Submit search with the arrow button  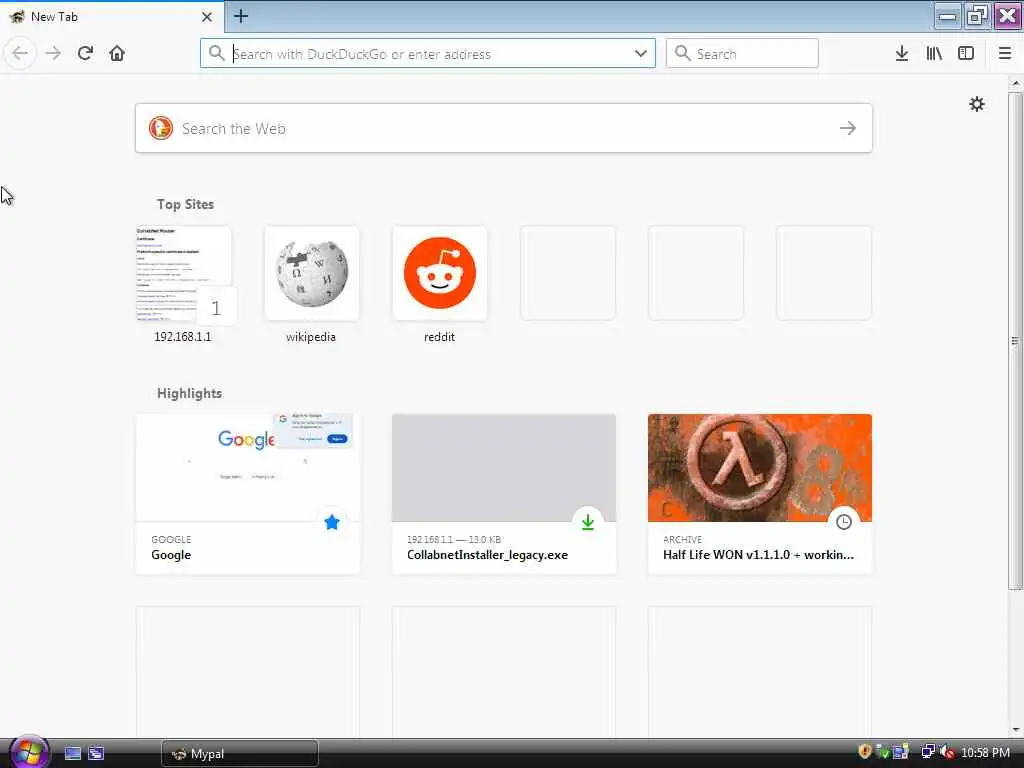[848, 128]
